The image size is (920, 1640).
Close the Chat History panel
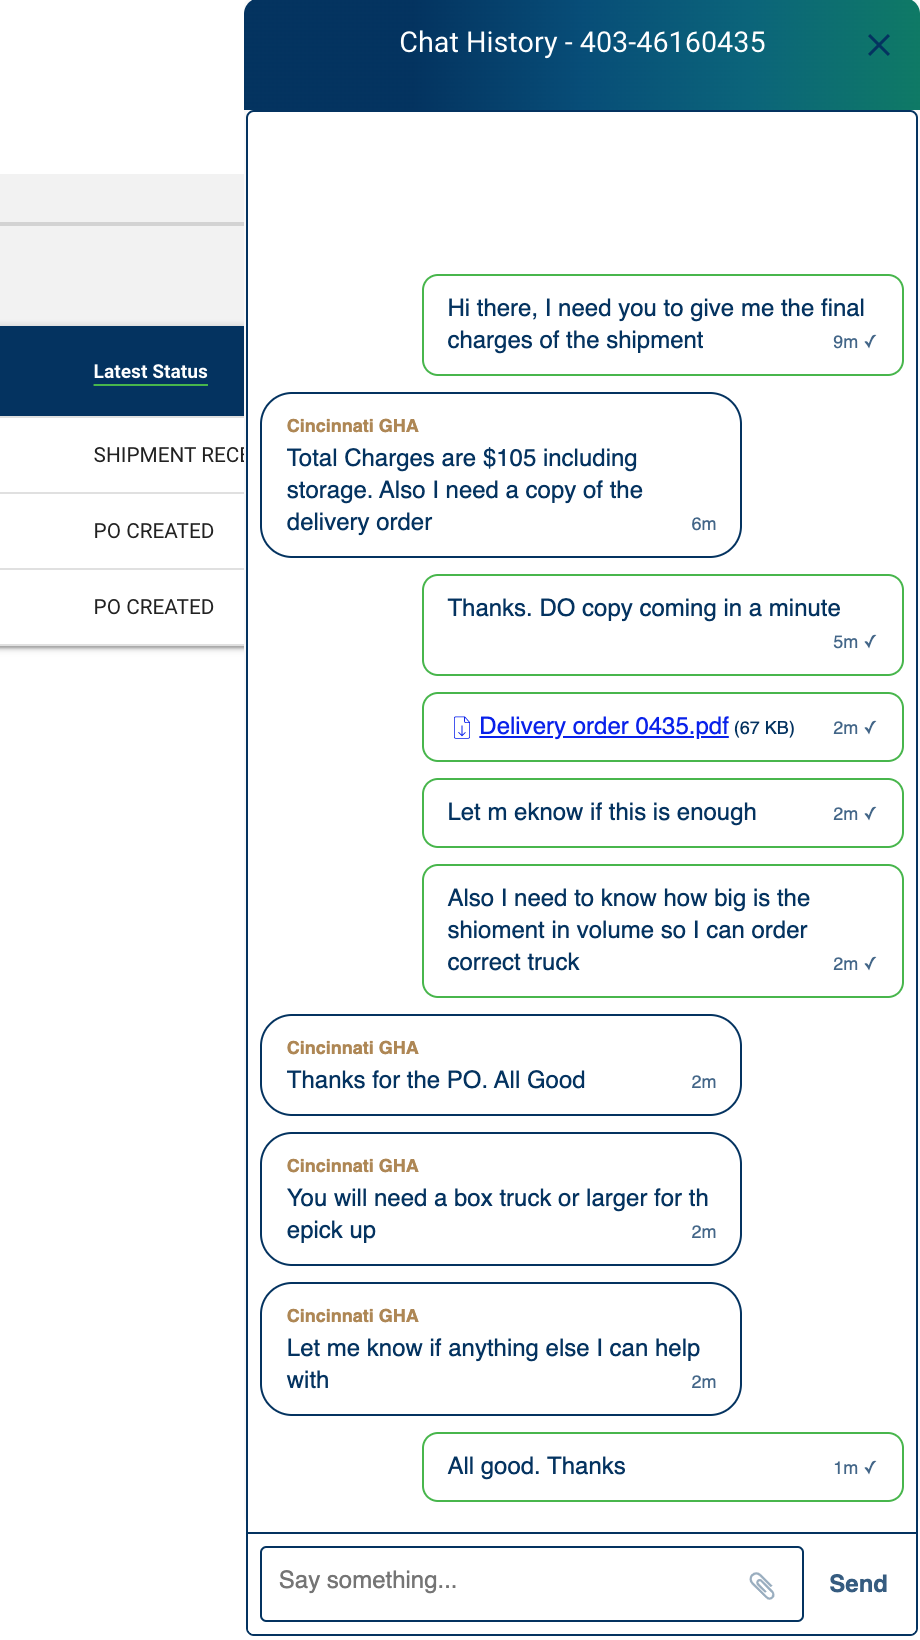(x=879, y=45)
